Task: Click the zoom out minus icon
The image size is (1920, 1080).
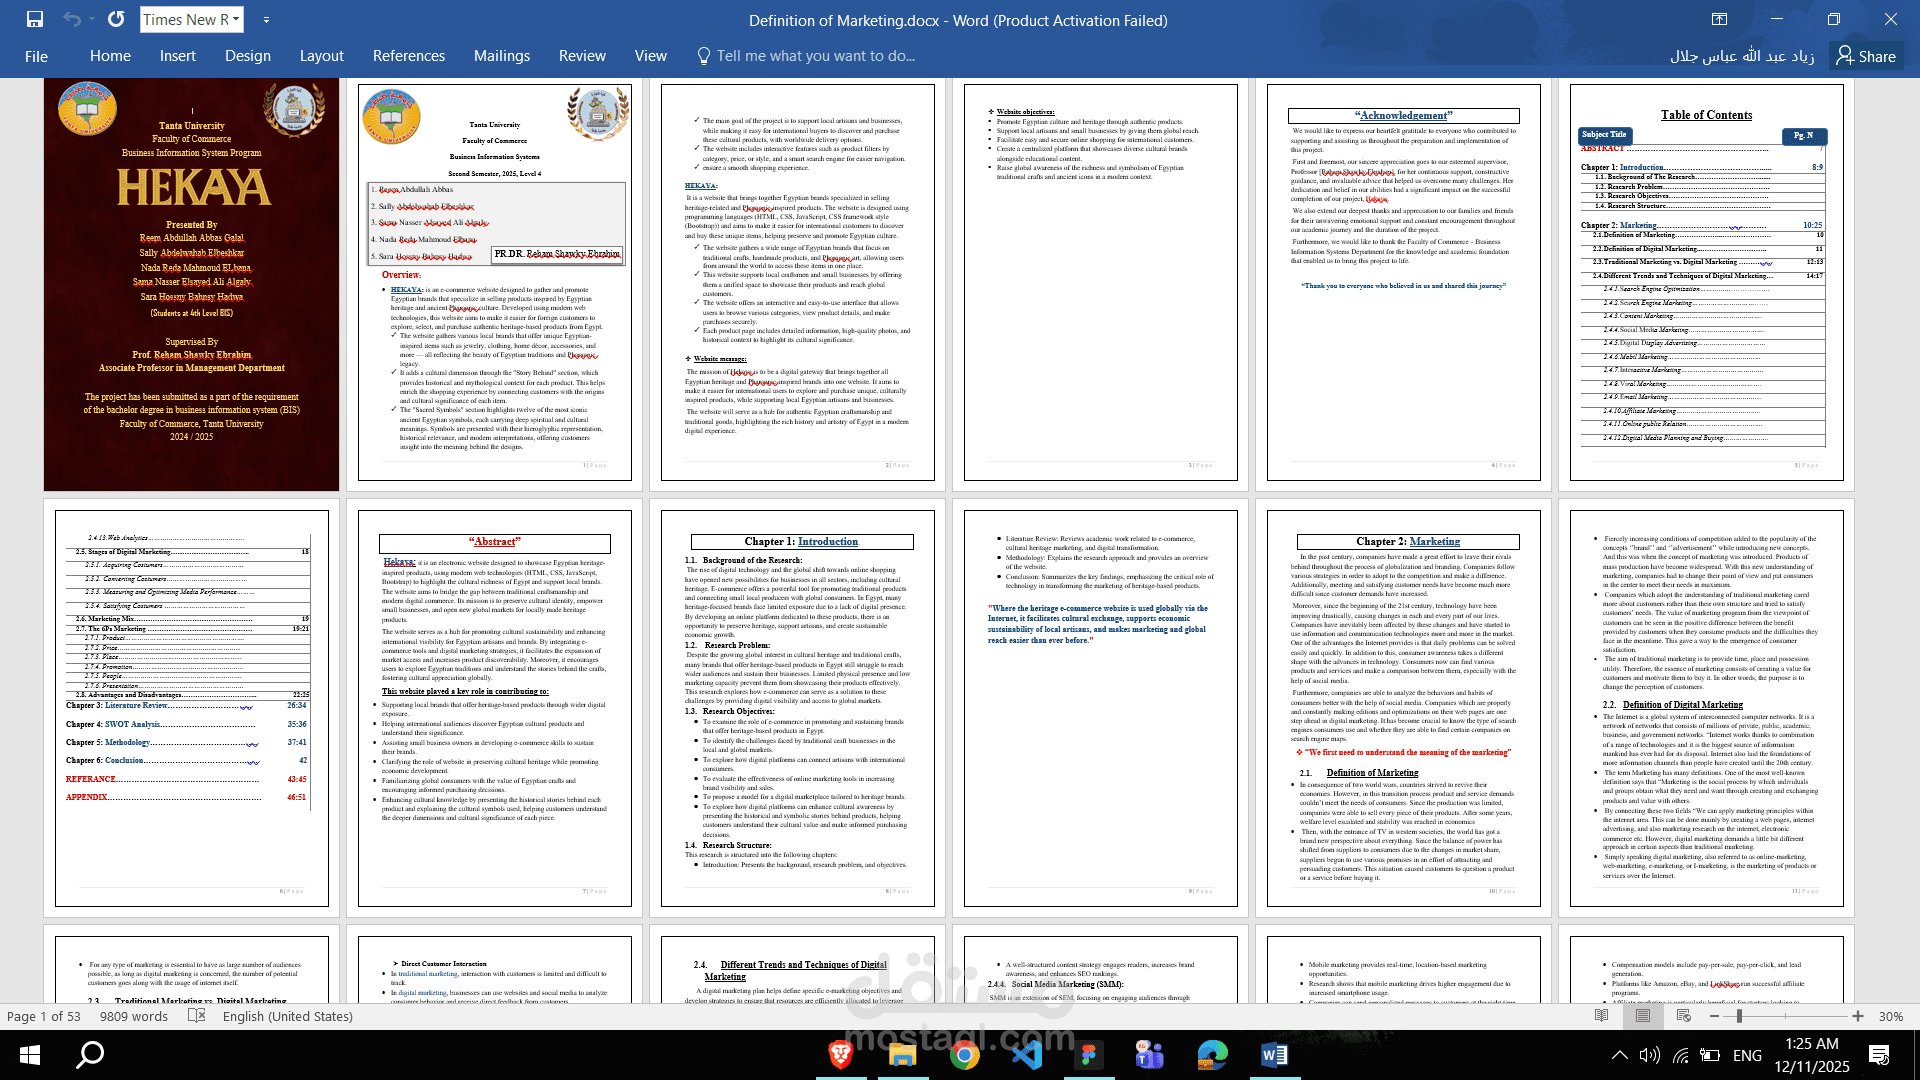Action: pyautogui.click(x=1715, y=1016)
